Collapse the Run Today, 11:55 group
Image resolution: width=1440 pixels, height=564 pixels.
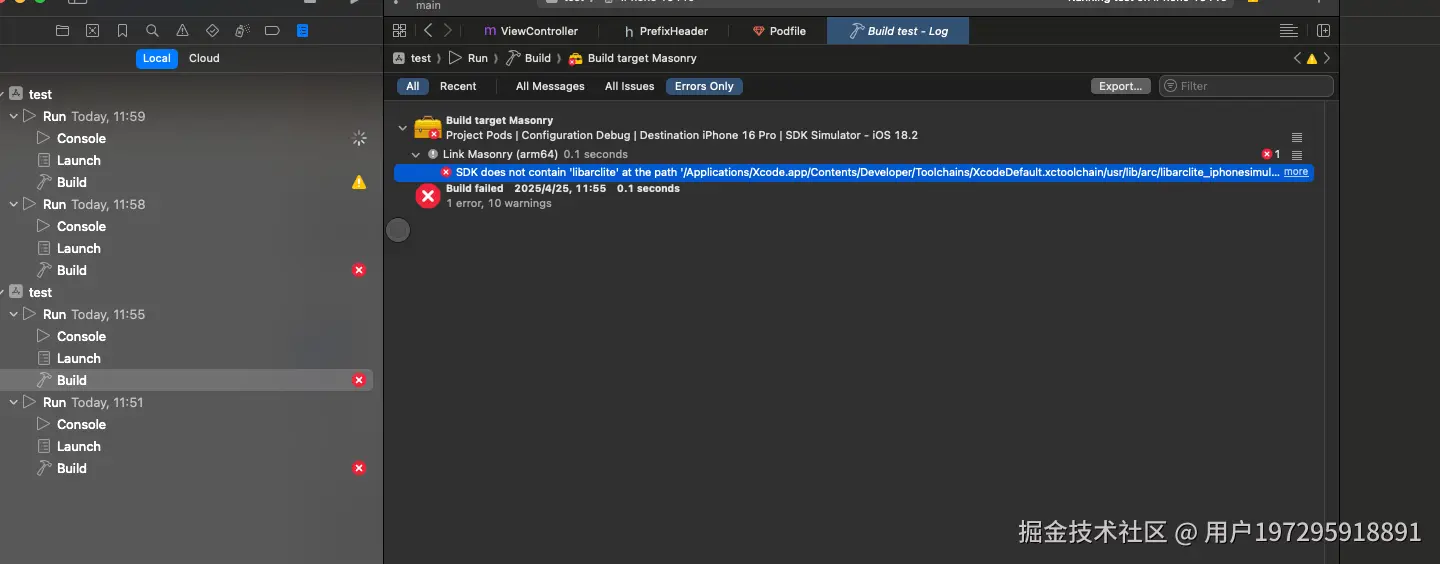point(14,314)
